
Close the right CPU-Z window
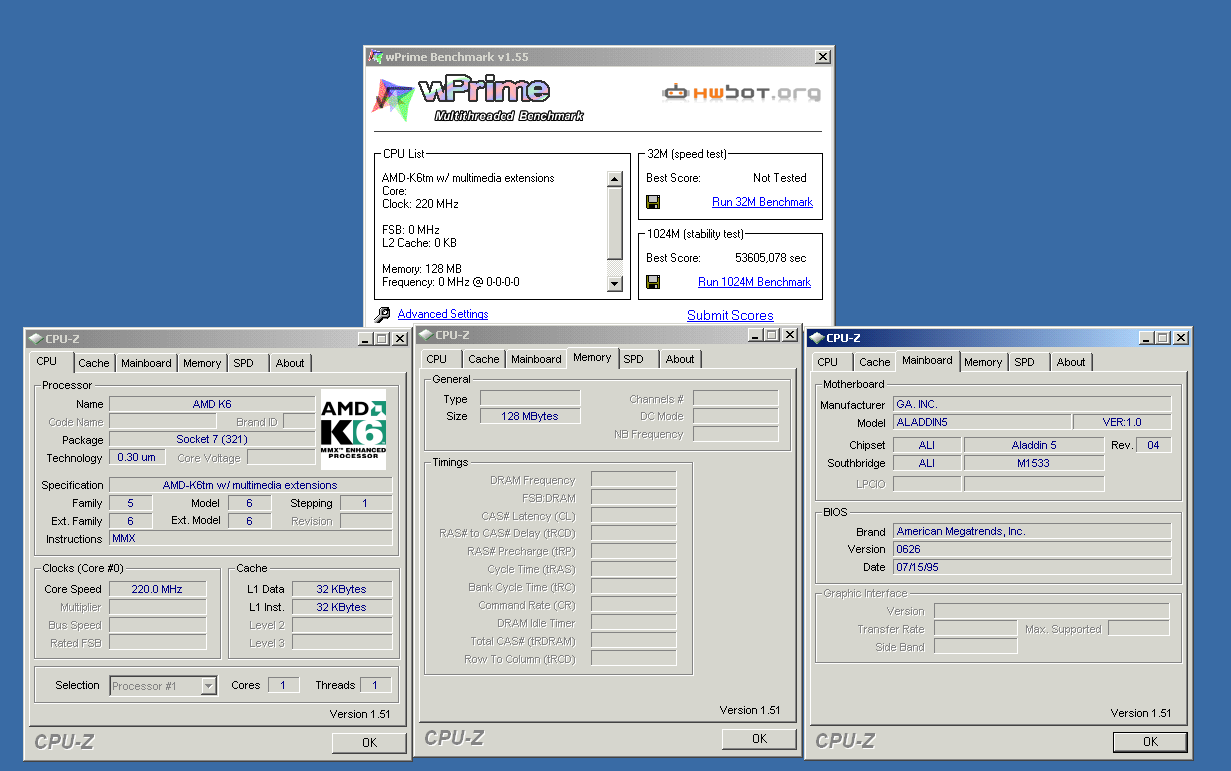[x=1180, y=338]
